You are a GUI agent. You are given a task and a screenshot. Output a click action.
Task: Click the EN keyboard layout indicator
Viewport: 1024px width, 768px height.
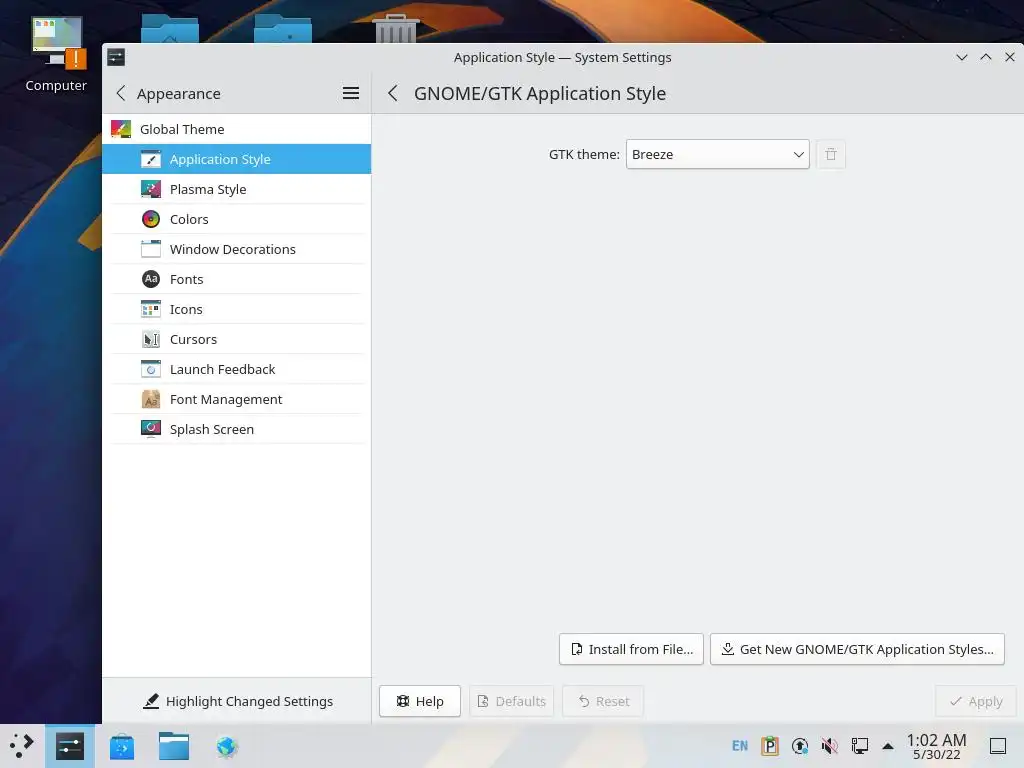tap(740, 746)
